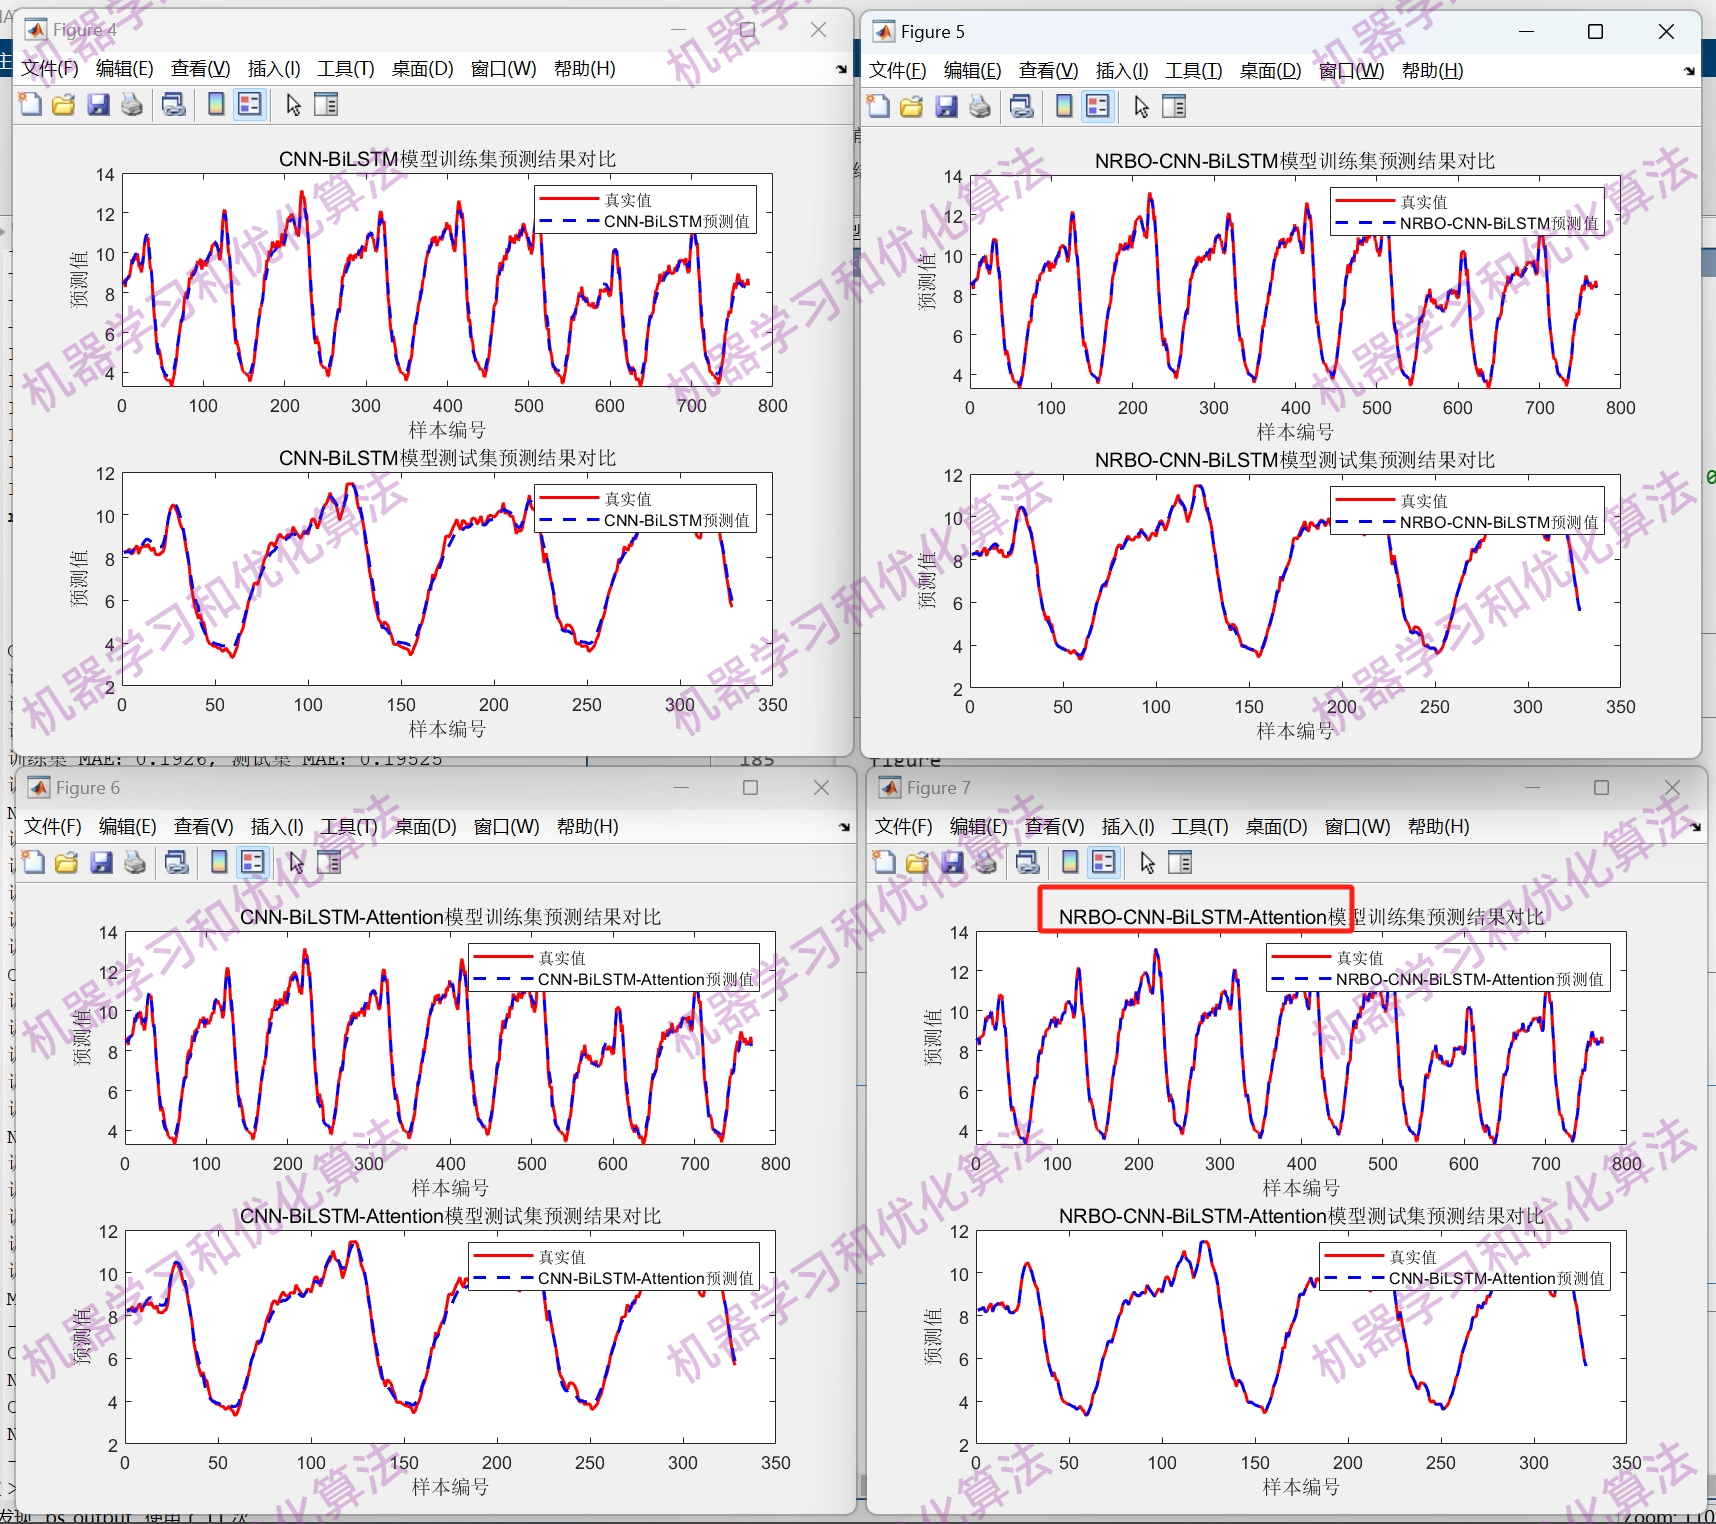The image size is (1716, 1524).
Task: Click New Figure icon in Figure 4 toolbar
Action: (x=31, y=104)
